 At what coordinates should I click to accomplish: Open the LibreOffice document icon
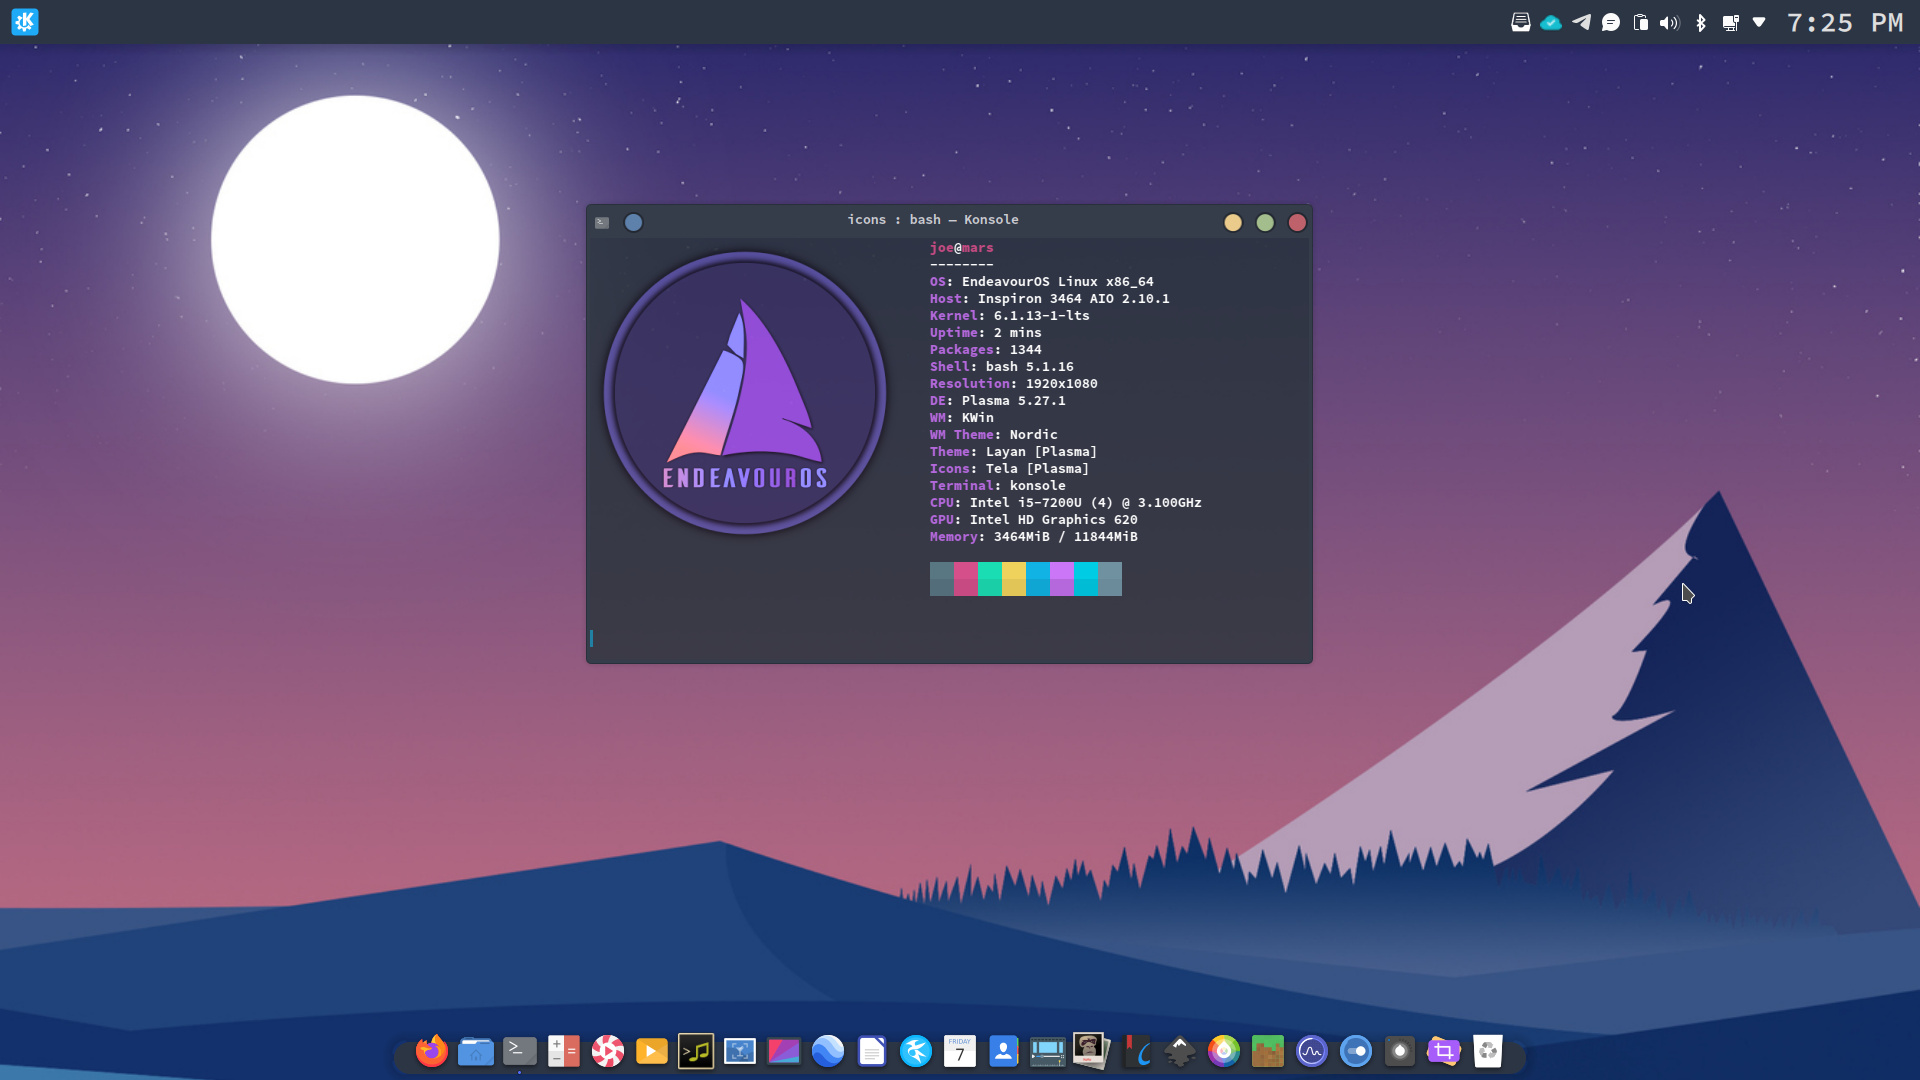tap(872, 1051)
